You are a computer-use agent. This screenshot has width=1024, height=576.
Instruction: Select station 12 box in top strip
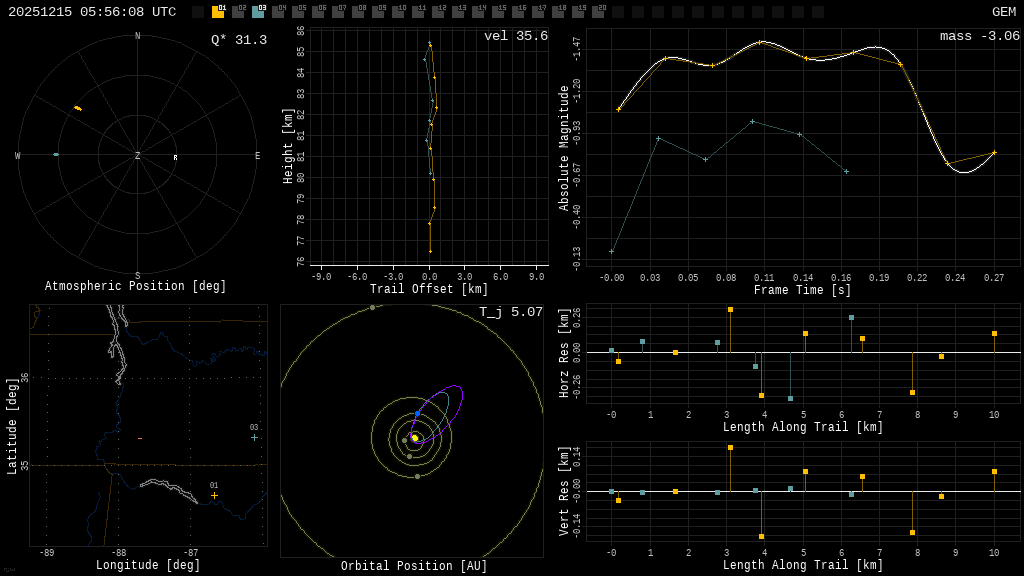pyautogui.click(x=438, y=11)
